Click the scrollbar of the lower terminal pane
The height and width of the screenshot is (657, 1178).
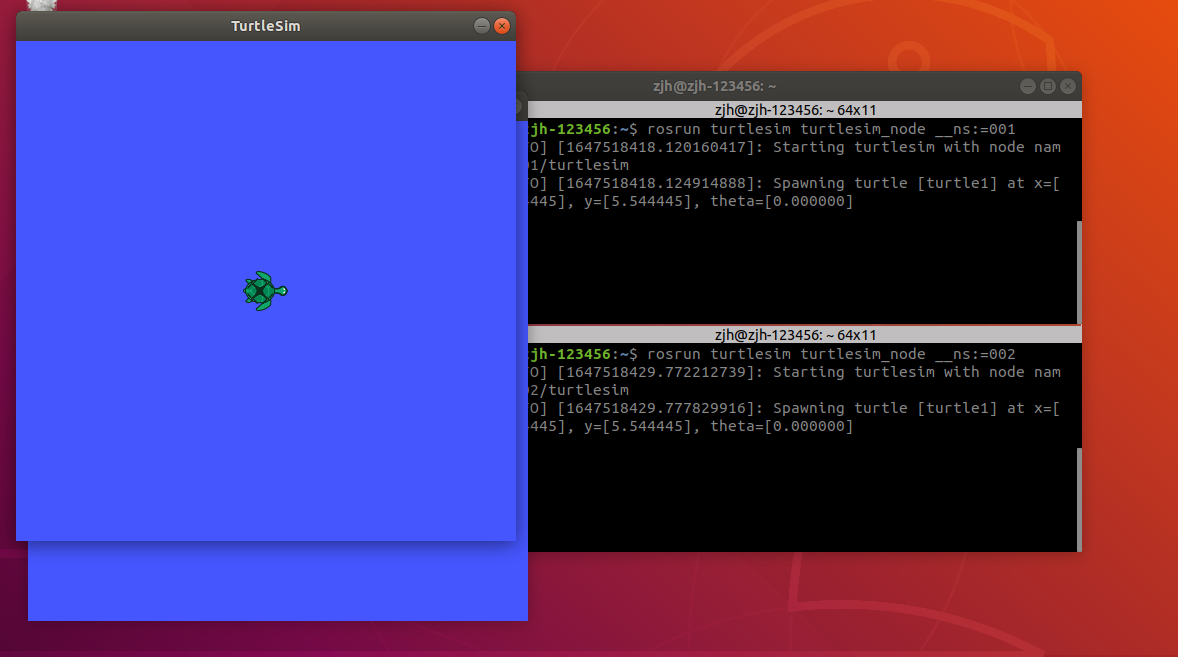click(x=1079, y=499)
